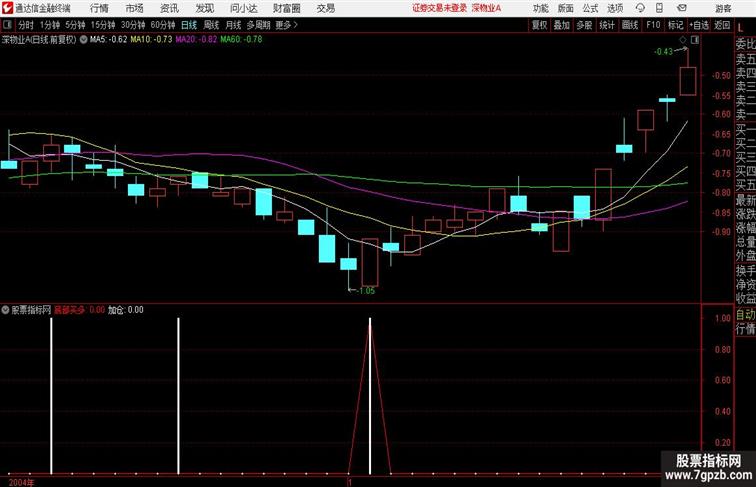Open the 公式 menu
The width and height of the screenshot is (756, 487).
(x=590, y=8)
